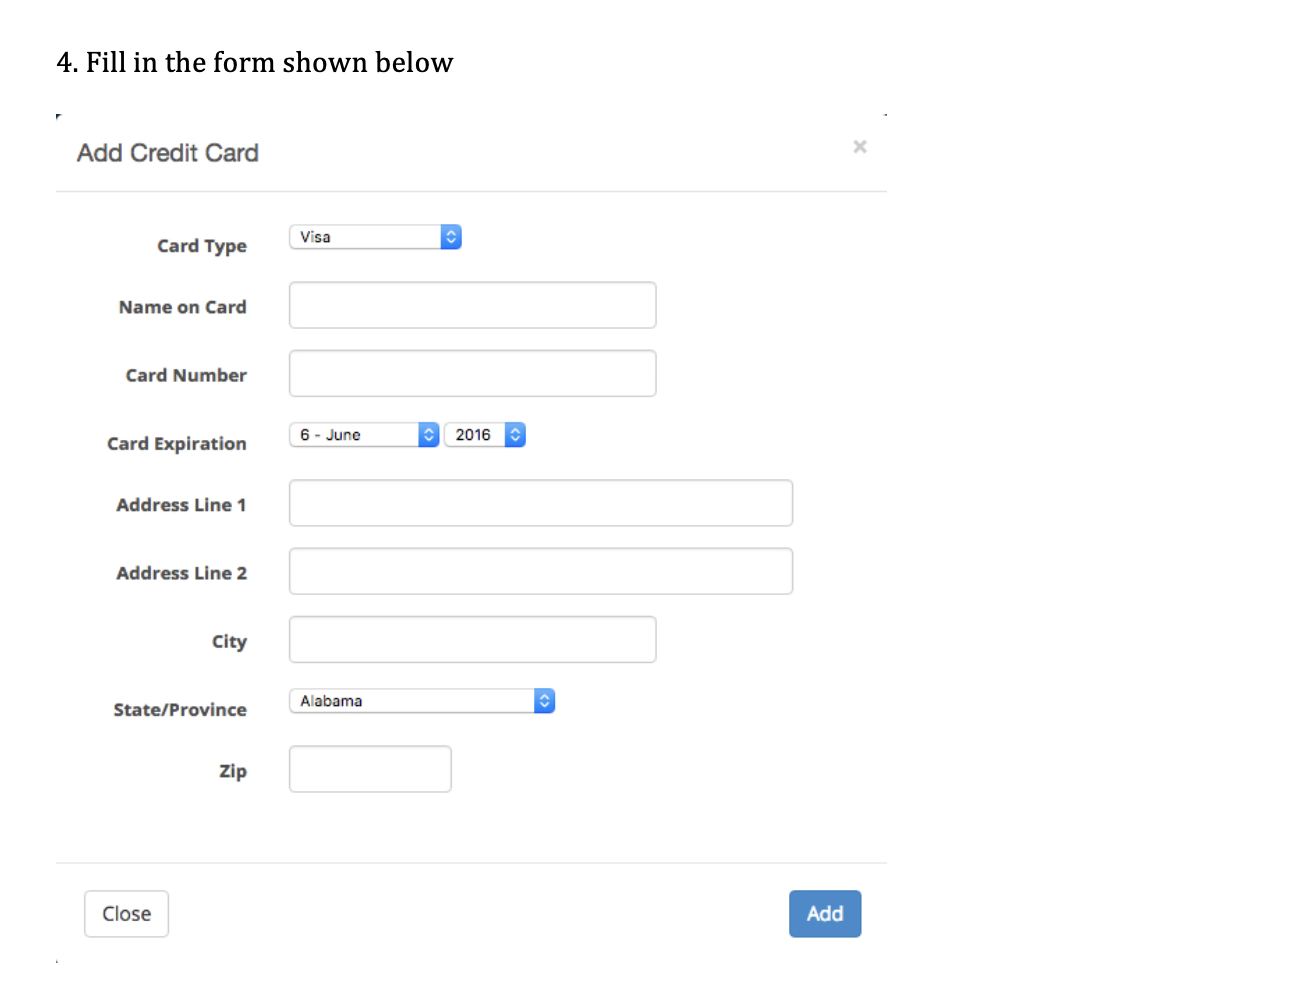Viewport: 1294px width, 1000px height.
Task: Click inside the Name on Card field
Action: pyautogui.click(x=472, y=305)
